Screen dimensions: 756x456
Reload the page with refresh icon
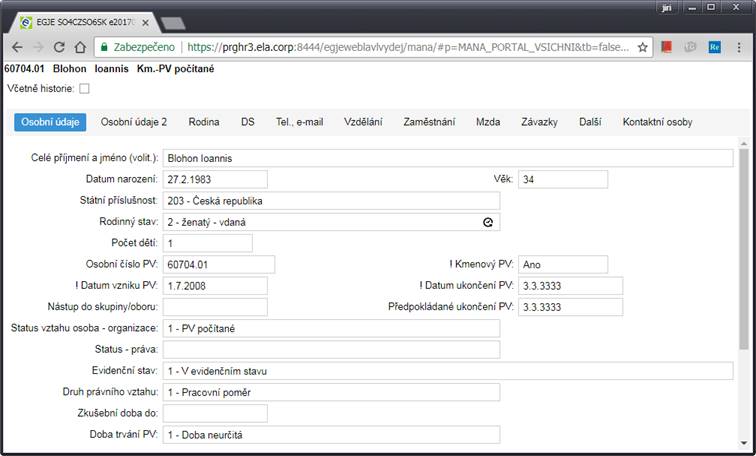[x=60, y=47]
